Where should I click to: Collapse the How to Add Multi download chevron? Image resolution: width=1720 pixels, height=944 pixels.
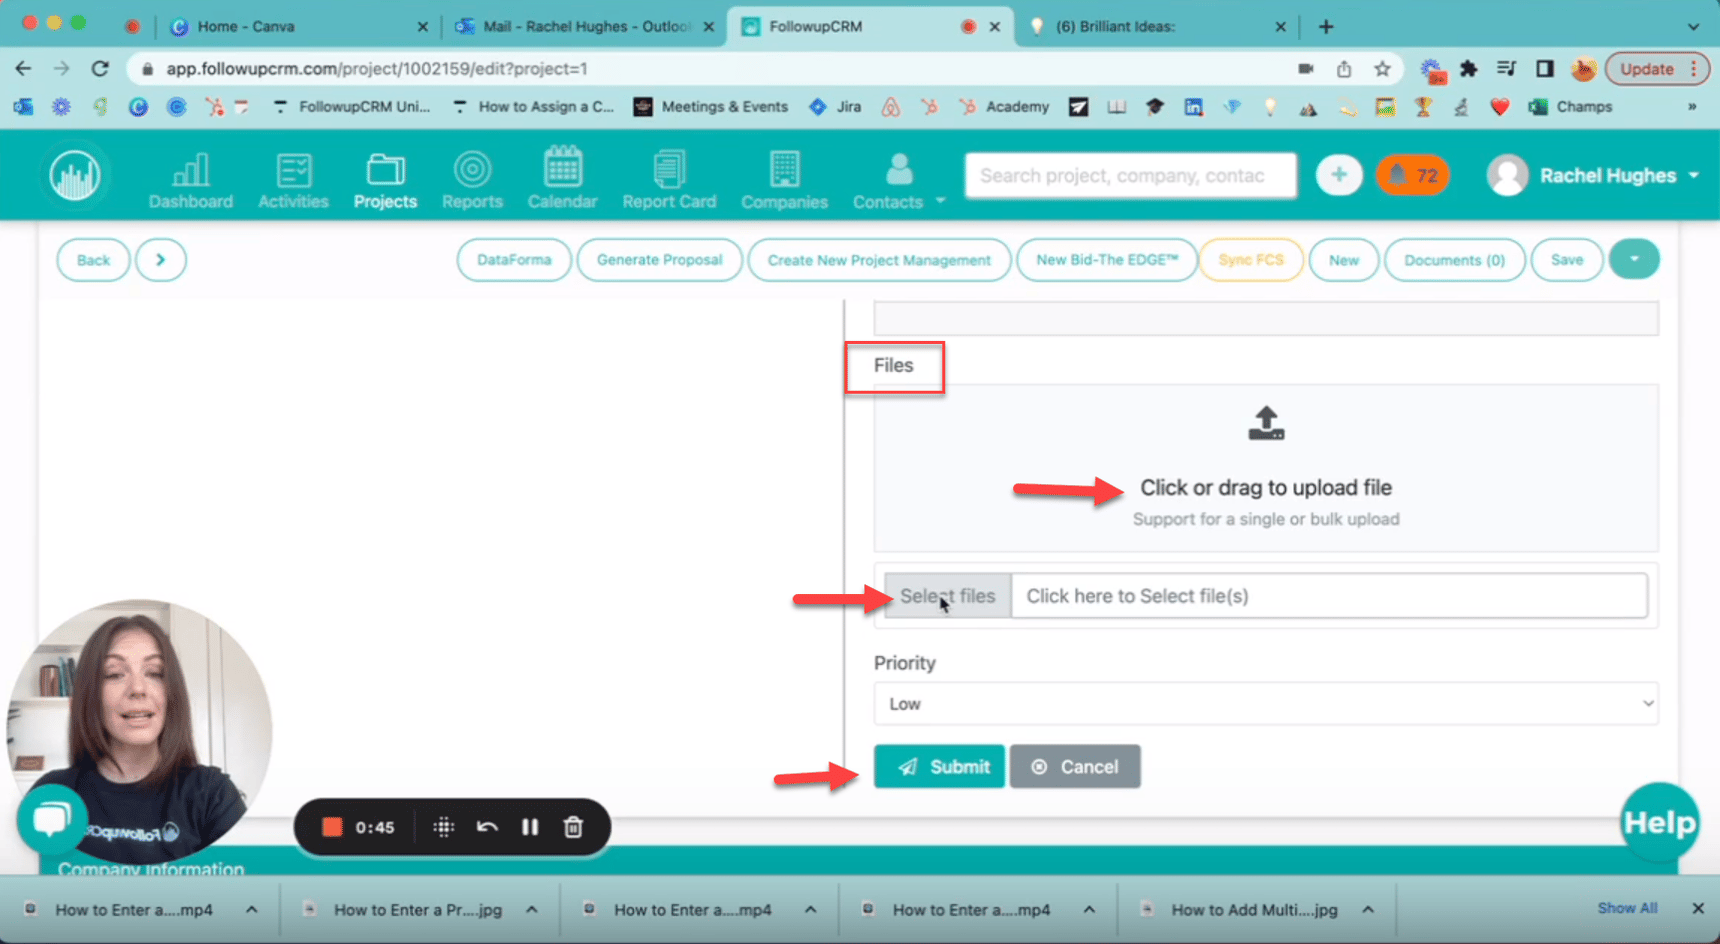[x=1368, y=909]
